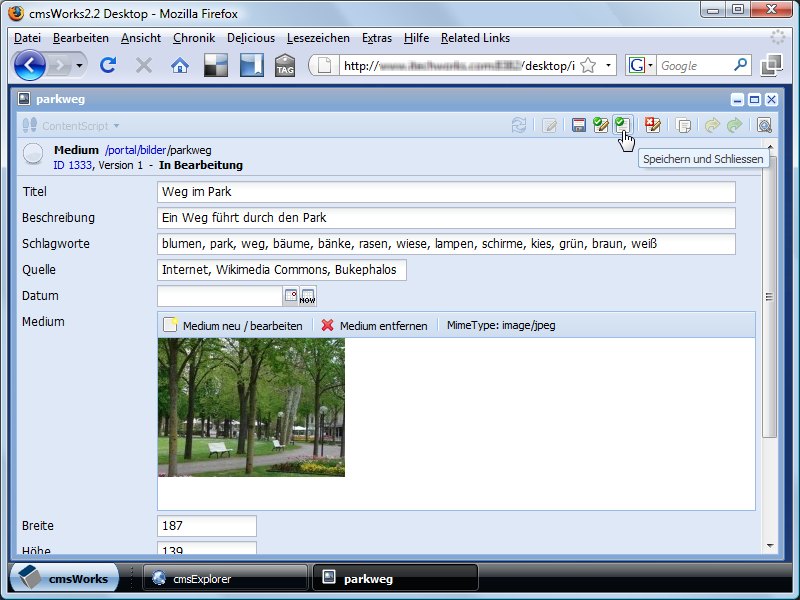
Task: Open the preview magnifier icon
Action: pyautogui.click(x=764, y=126)
